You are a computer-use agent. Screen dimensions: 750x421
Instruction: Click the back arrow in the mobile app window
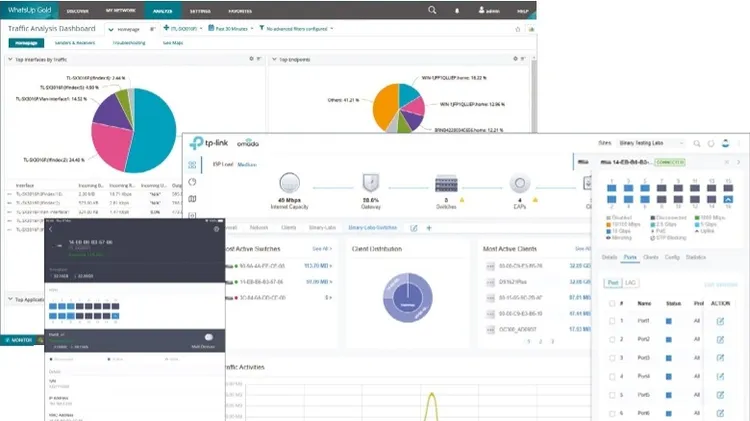point(51,229)
